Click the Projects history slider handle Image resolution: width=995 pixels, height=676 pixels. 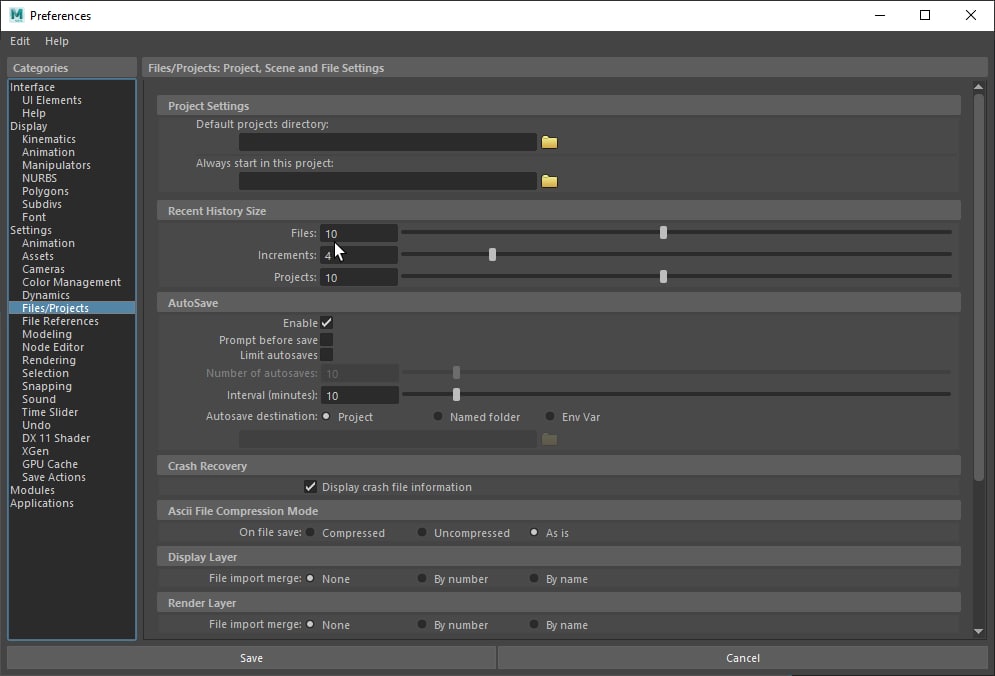click(x=663, y=277)
